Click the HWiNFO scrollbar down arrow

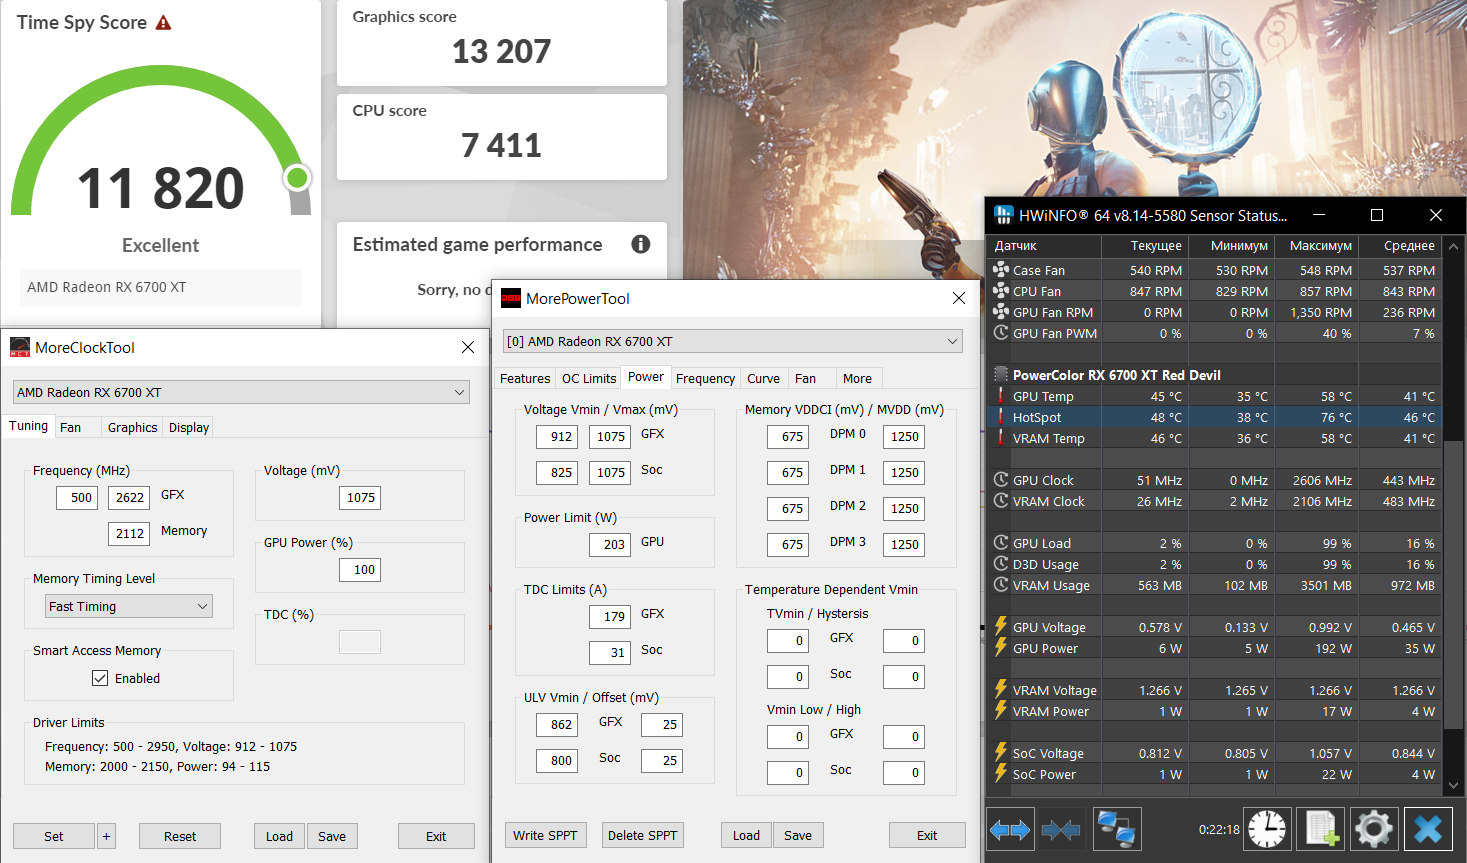click(x=1454, y=785)
